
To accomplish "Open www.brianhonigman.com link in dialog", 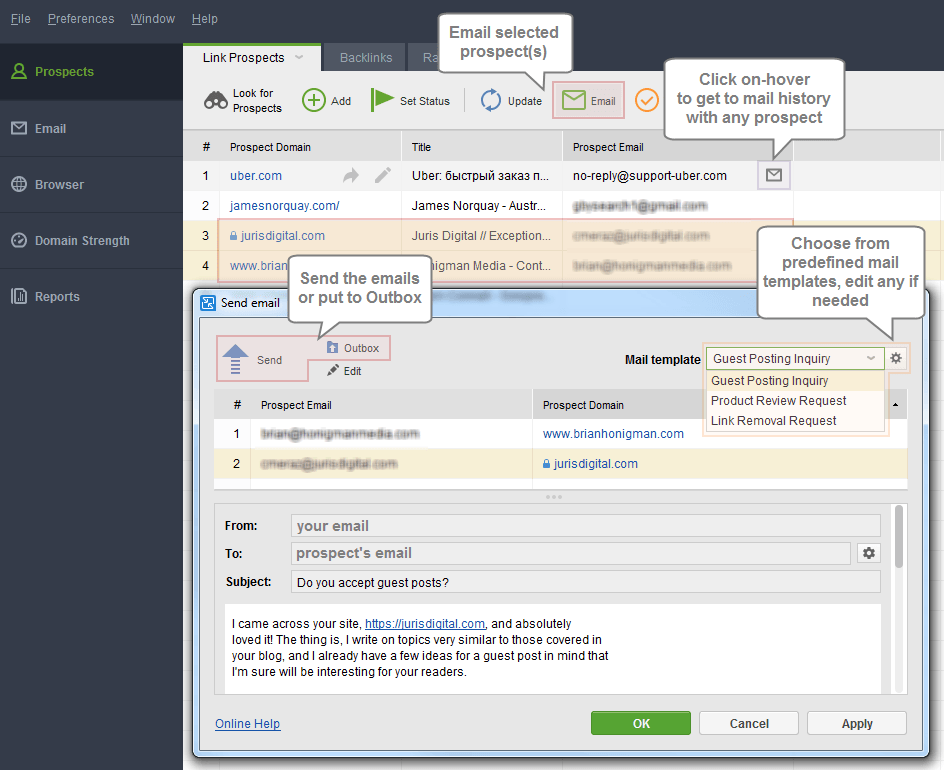I will pos(613,434).
